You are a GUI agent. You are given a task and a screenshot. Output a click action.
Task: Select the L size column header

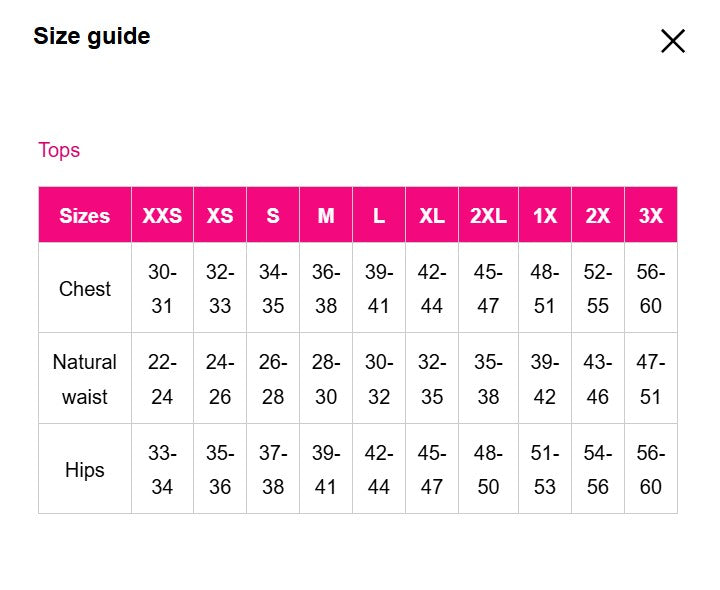point(379,215)
